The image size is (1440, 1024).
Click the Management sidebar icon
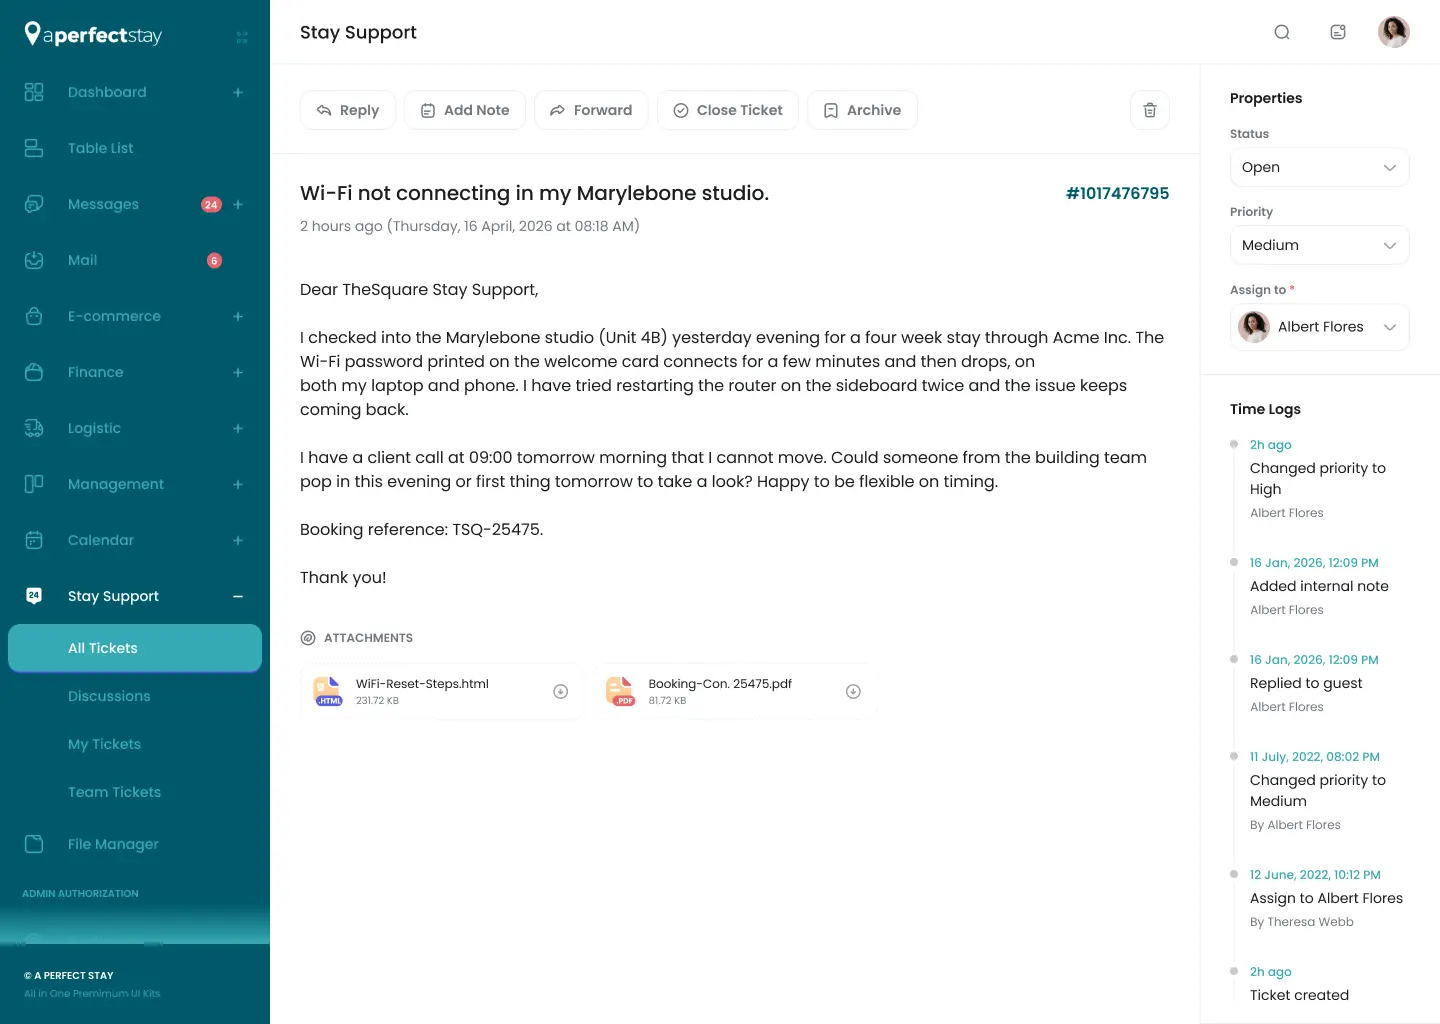(x=34, y=484)
